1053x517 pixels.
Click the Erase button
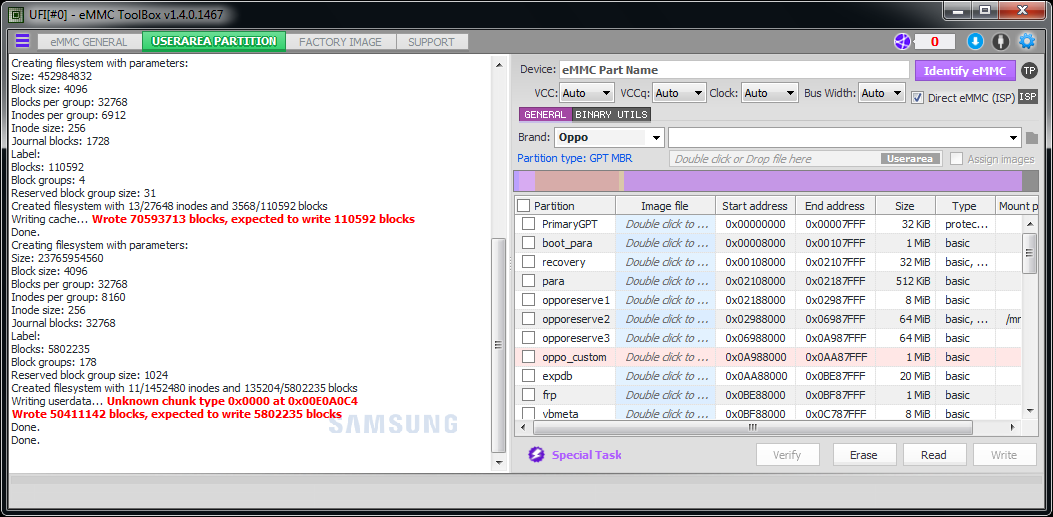coord(864,455)
